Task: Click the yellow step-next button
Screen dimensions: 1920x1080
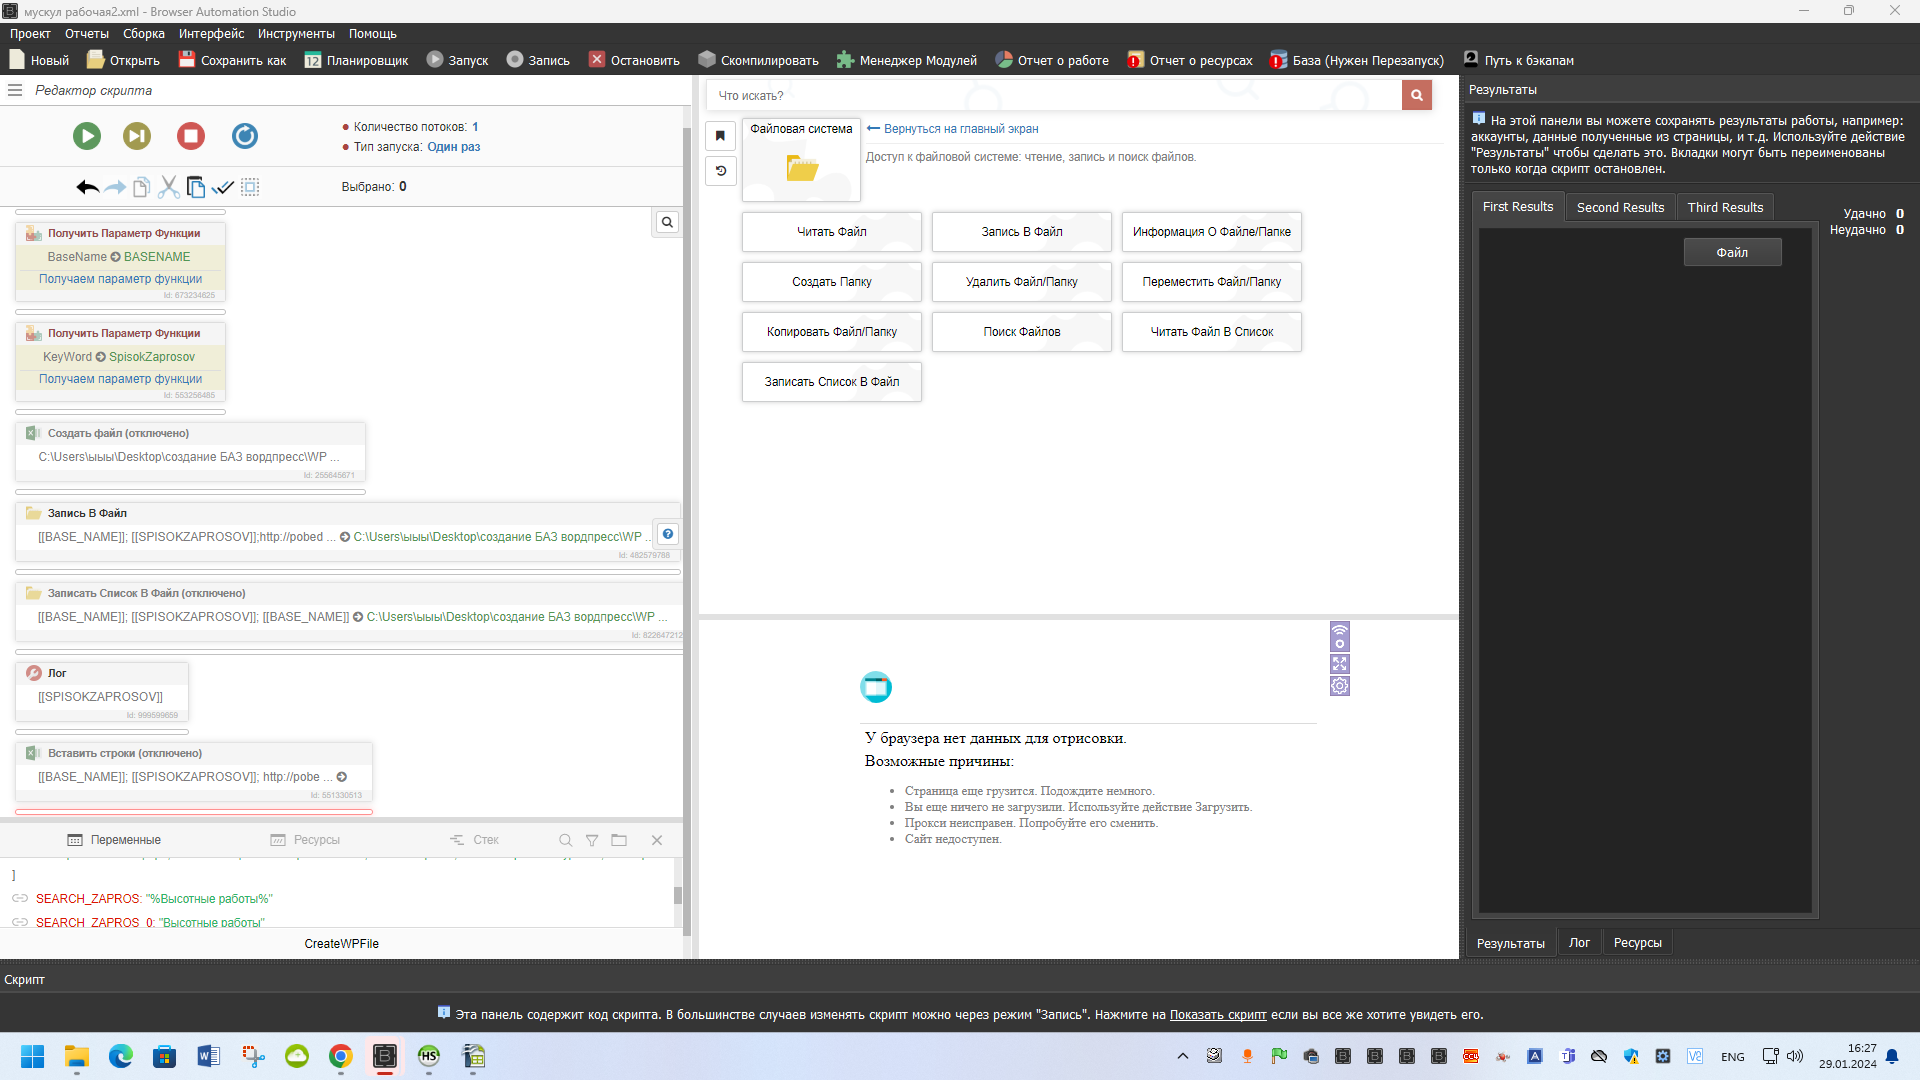Action: (137, 136)
